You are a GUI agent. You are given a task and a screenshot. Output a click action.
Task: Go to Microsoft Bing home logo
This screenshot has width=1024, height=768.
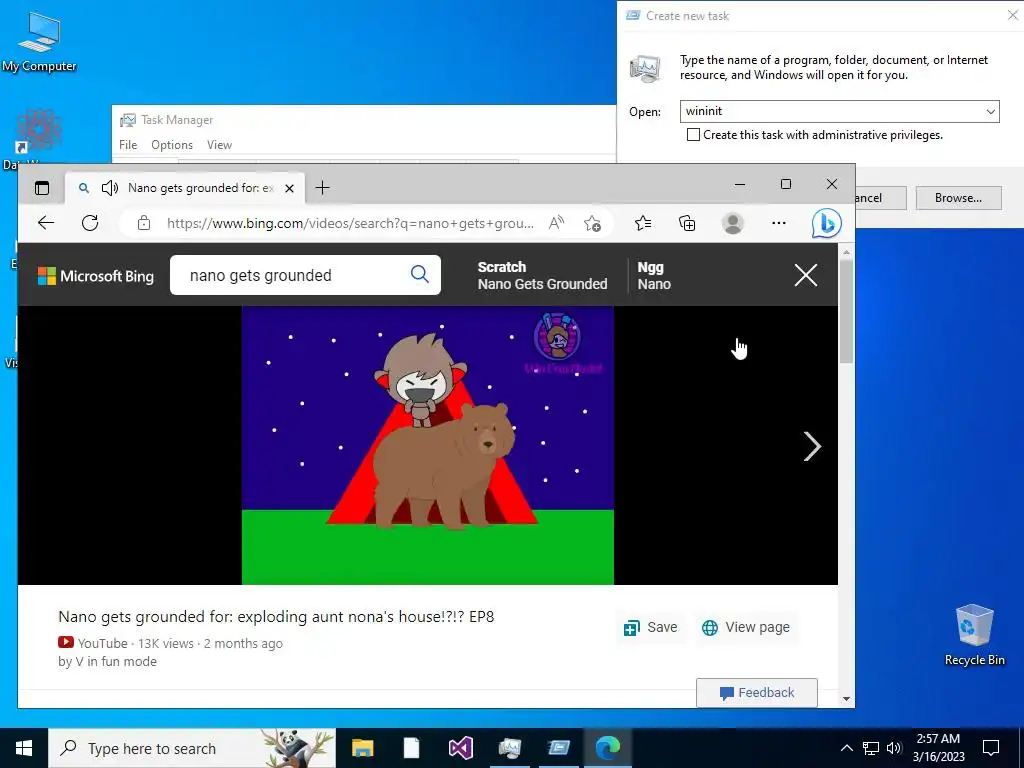click(96, 276)
